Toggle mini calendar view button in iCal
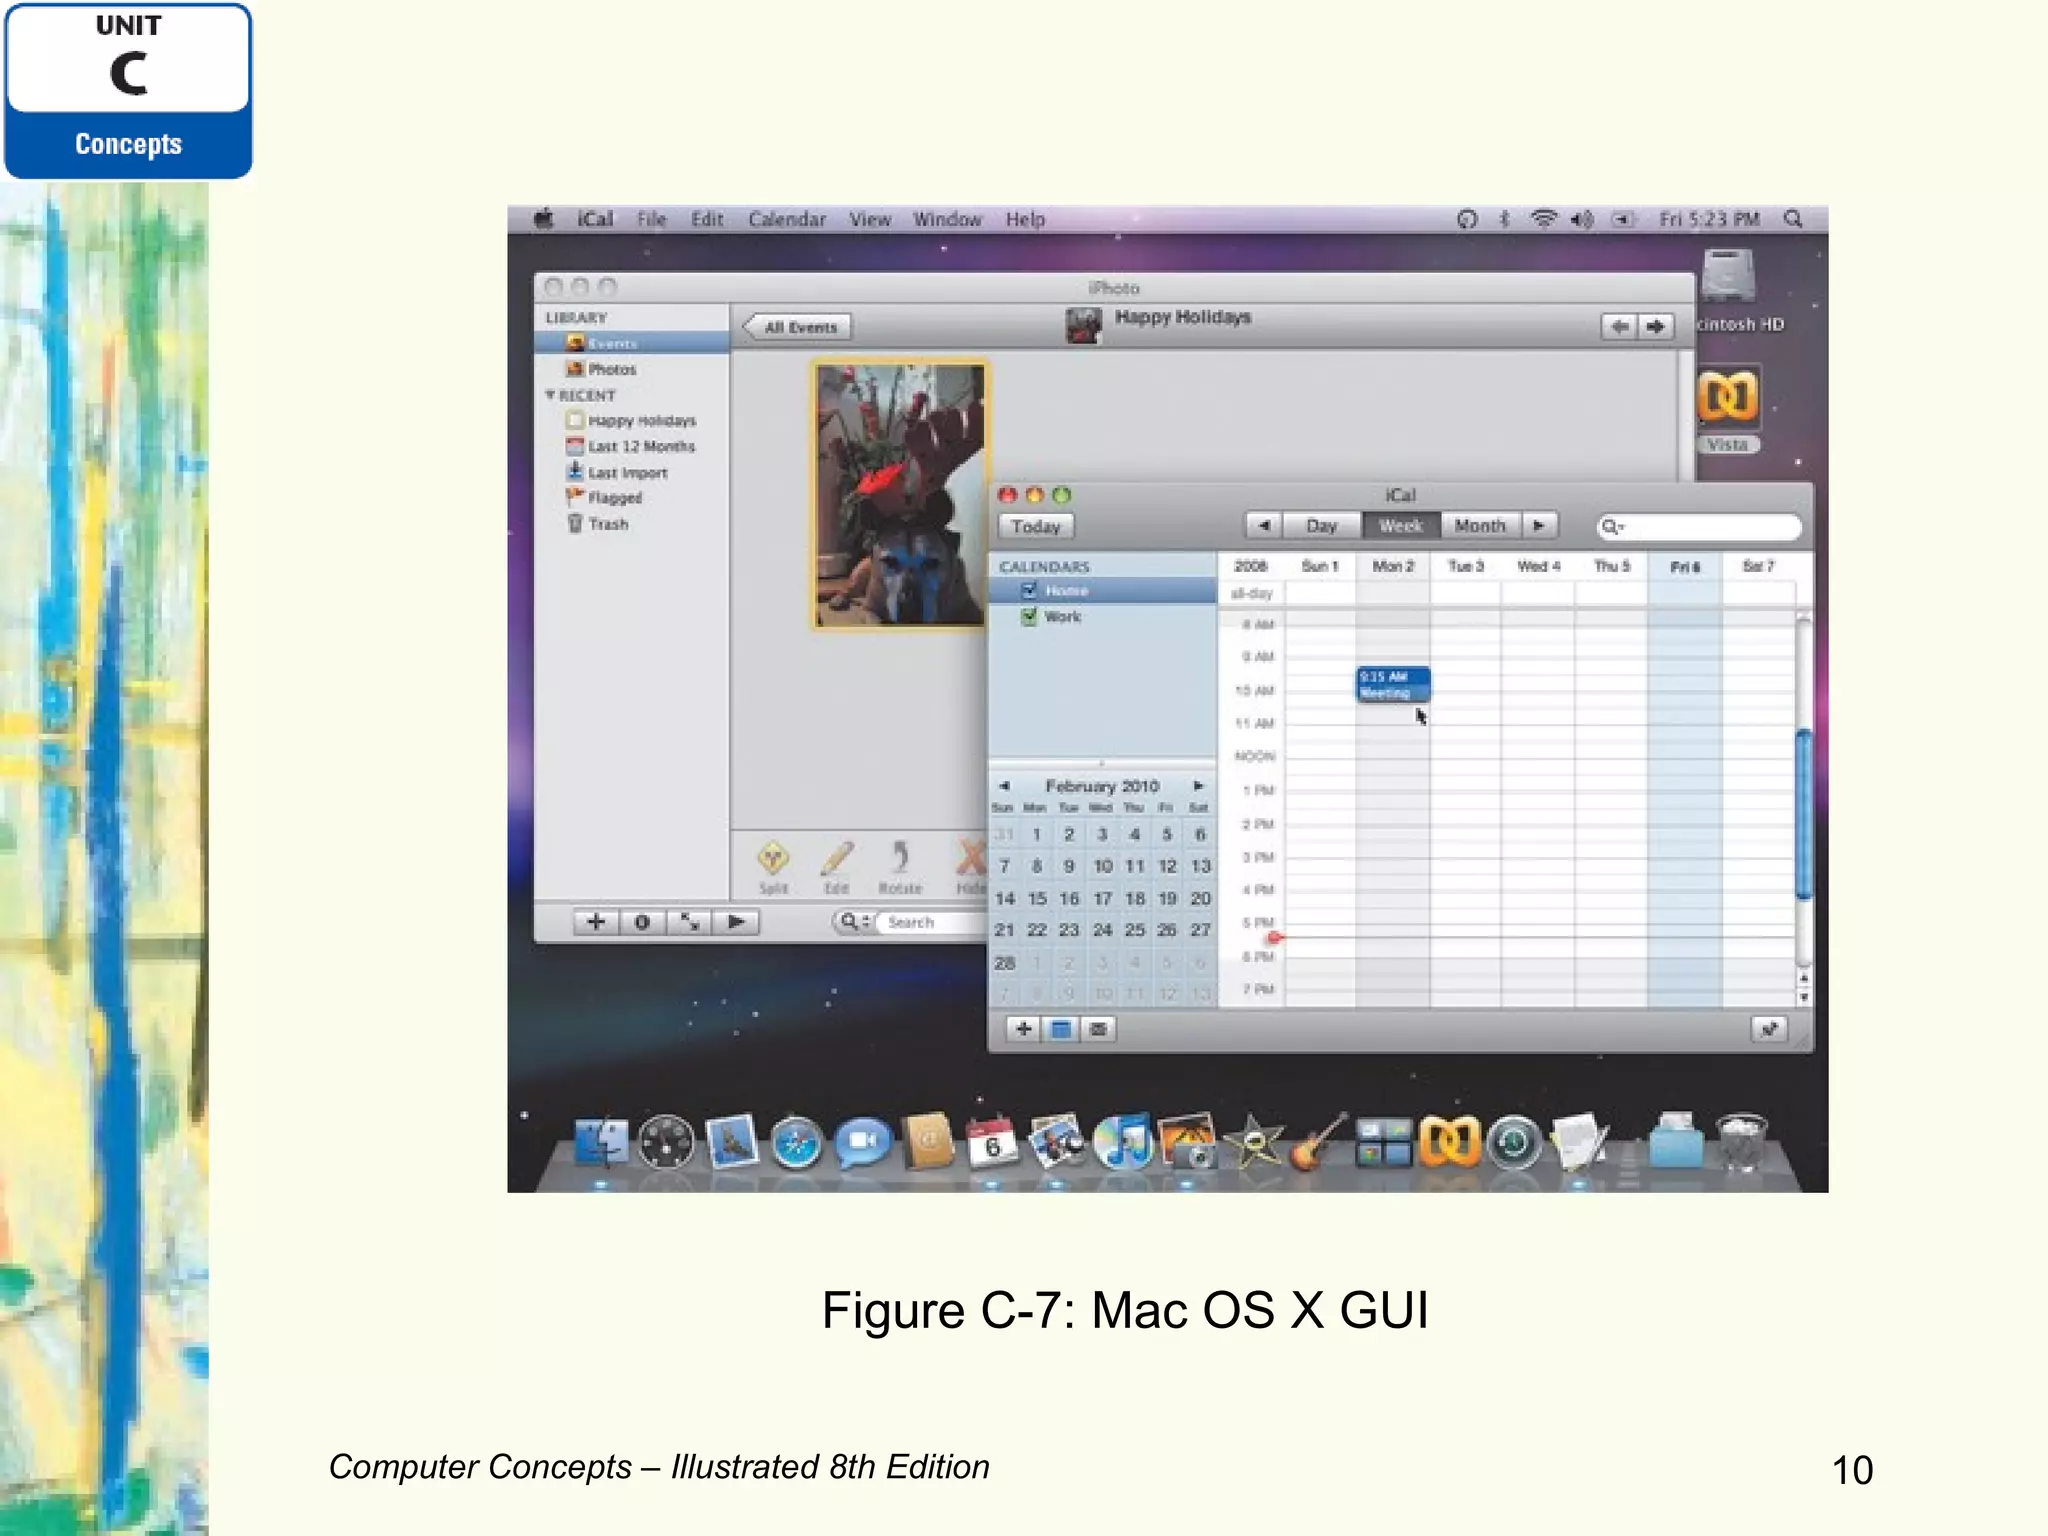 pos(1061,1029)
